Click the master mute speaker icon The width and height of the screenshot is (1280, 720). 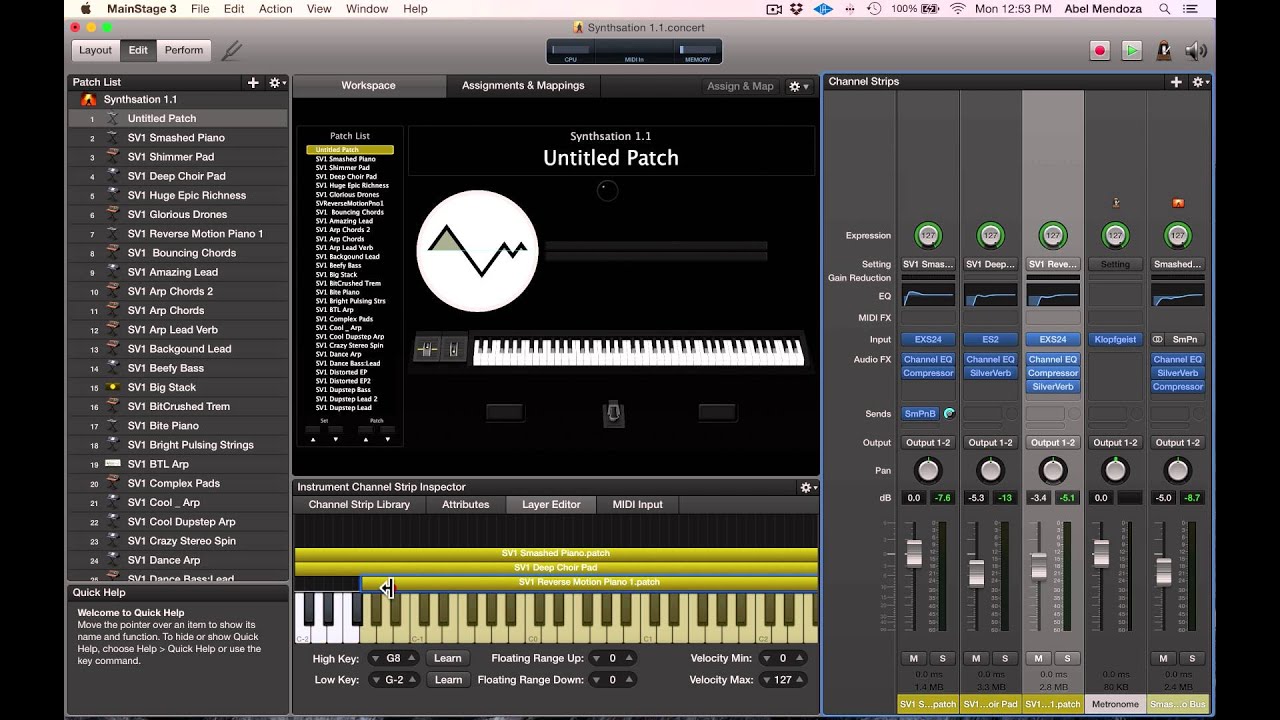1195,50
